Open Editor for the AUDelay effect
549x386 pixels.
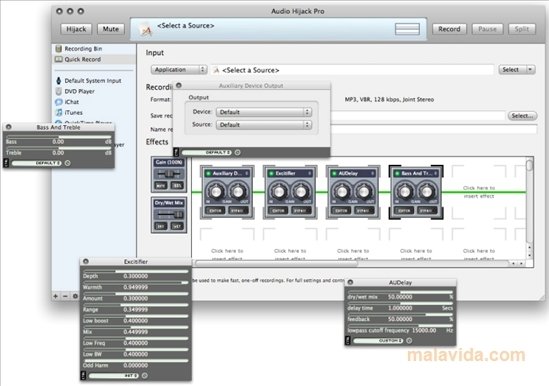(x=341, y=211)
